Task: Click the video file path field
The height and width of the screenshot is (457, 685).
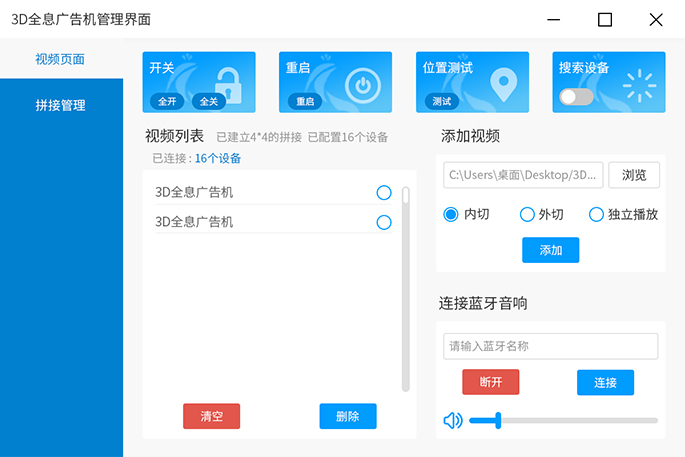Action: click(x=523, y=175)
